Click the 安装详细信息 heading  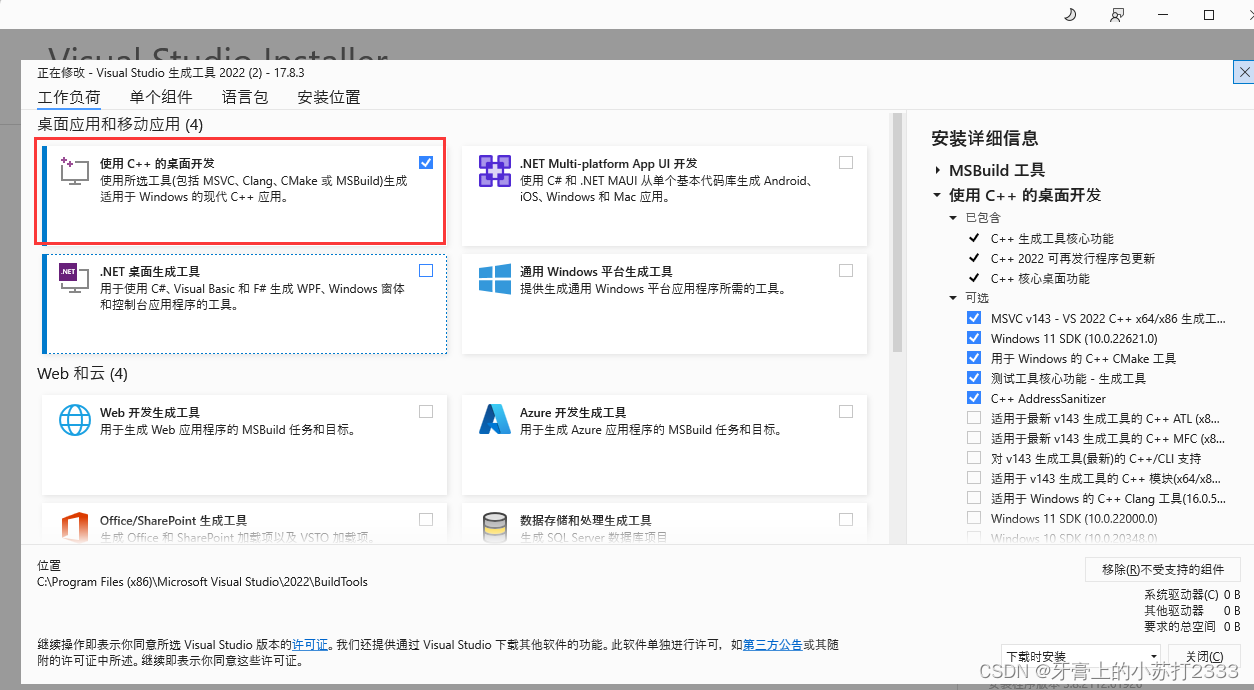tap(985, 138)
